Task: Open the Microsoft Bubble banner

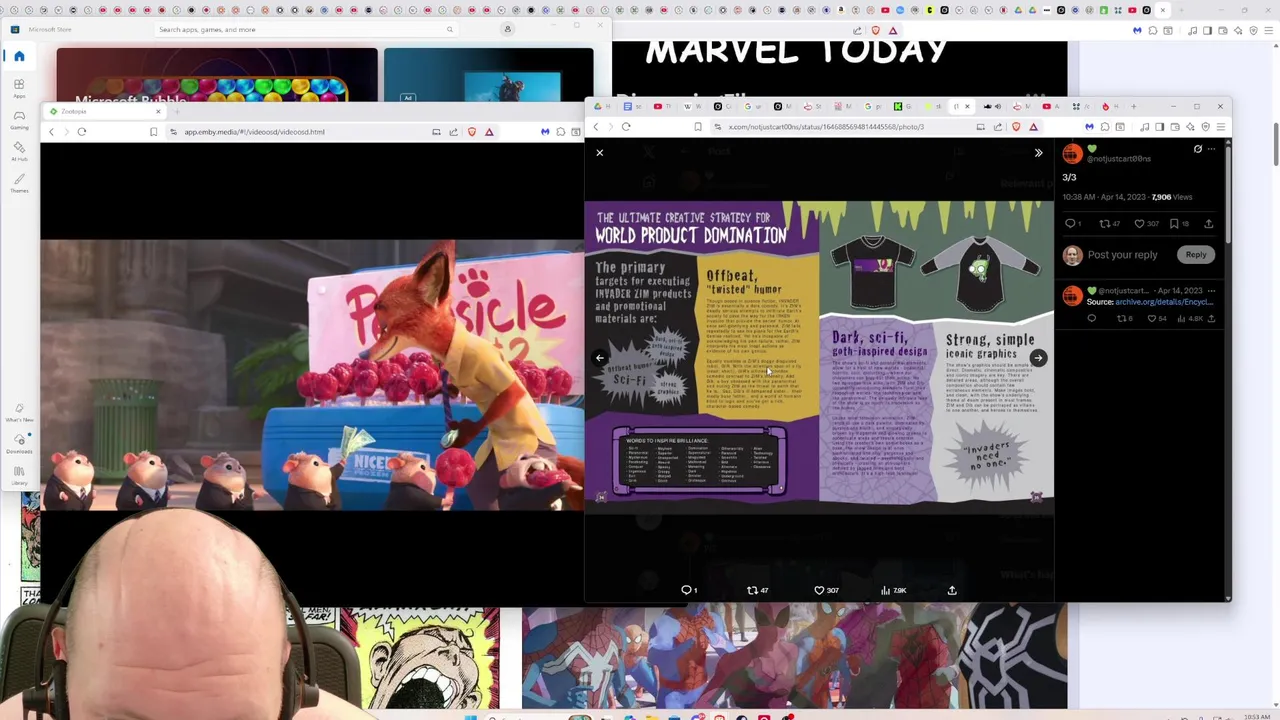Action: click(x=217, y=75)
